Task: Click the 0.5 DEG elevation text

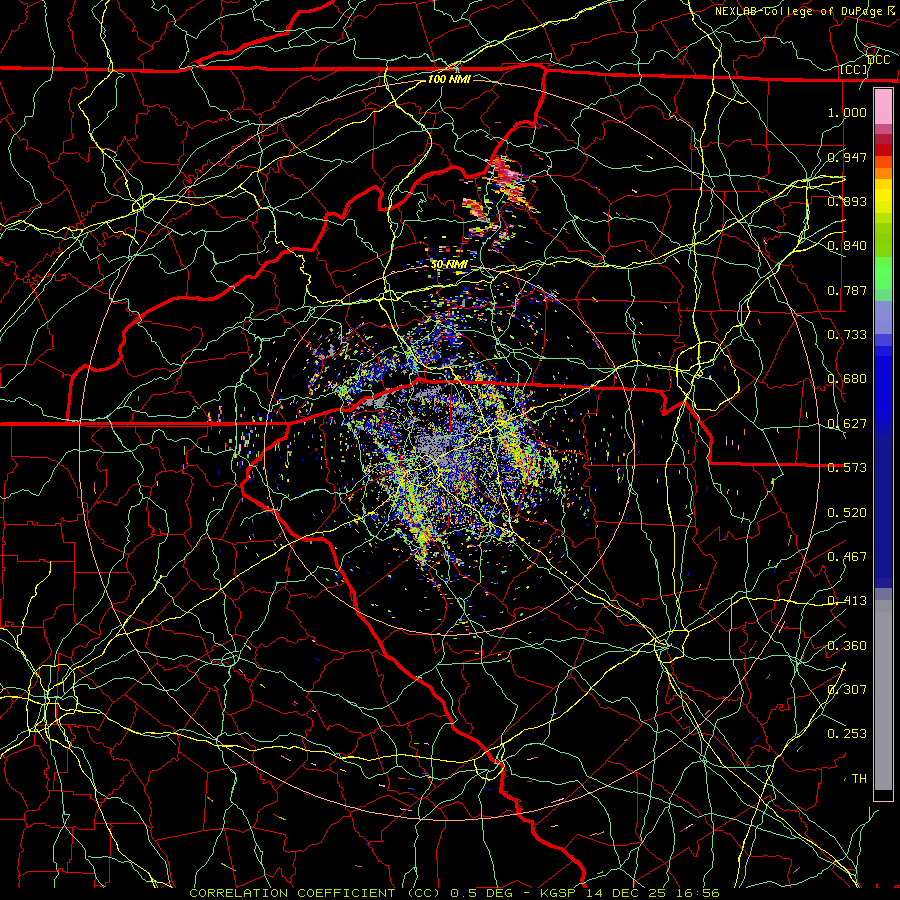Action: click(481, 893)
